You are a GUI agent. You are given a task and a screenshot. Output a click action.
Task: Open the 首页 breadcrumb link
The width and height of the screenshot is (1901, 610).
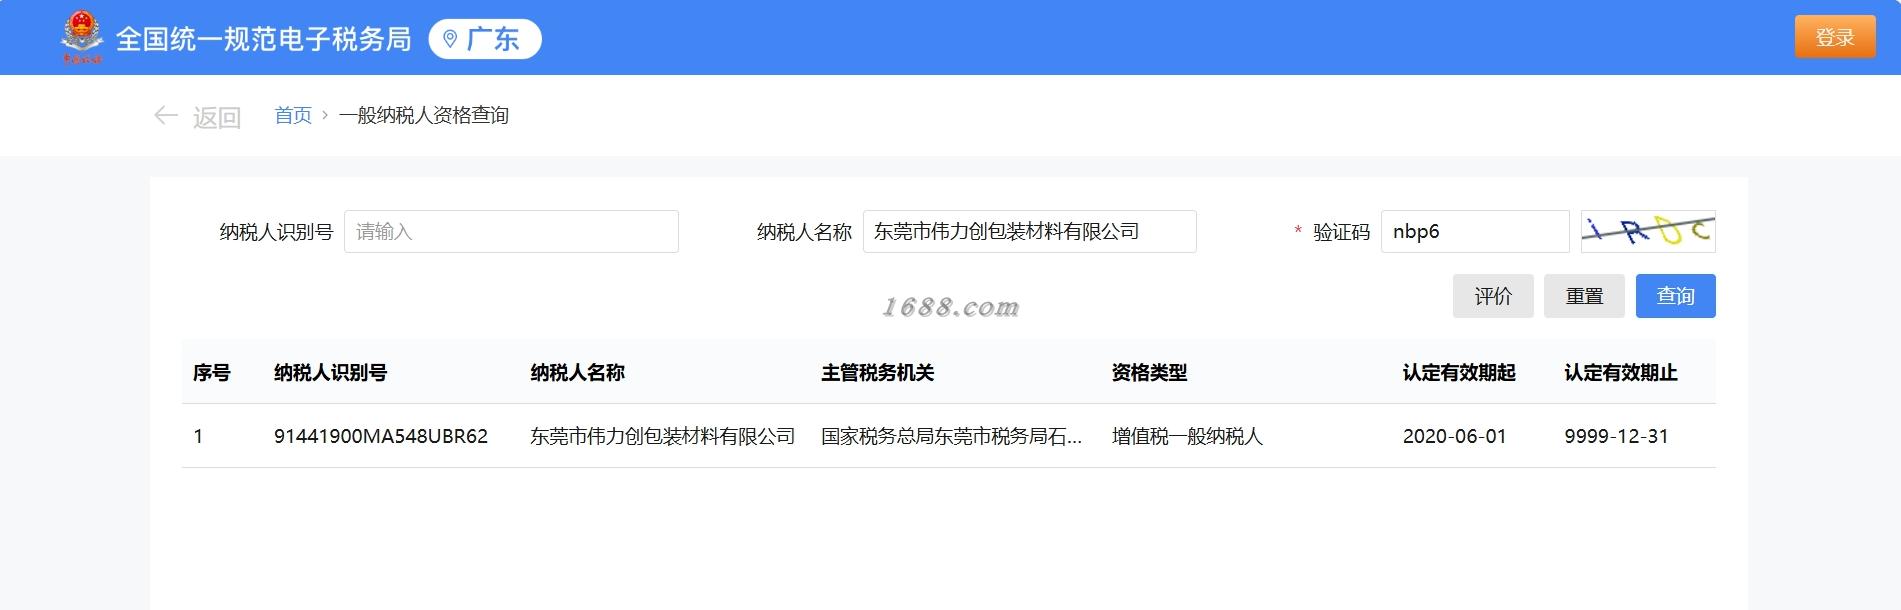pos(293,115)
